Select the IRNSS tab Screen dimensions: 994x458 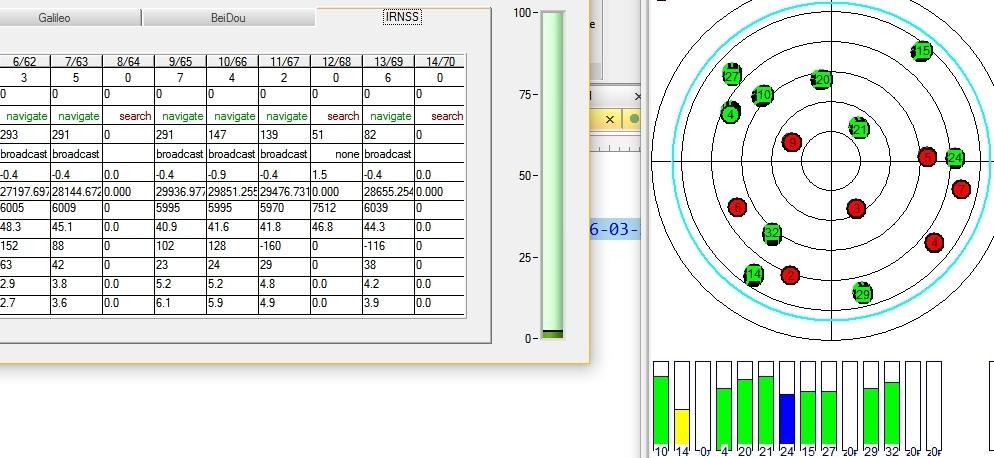[x=403, y=16]
